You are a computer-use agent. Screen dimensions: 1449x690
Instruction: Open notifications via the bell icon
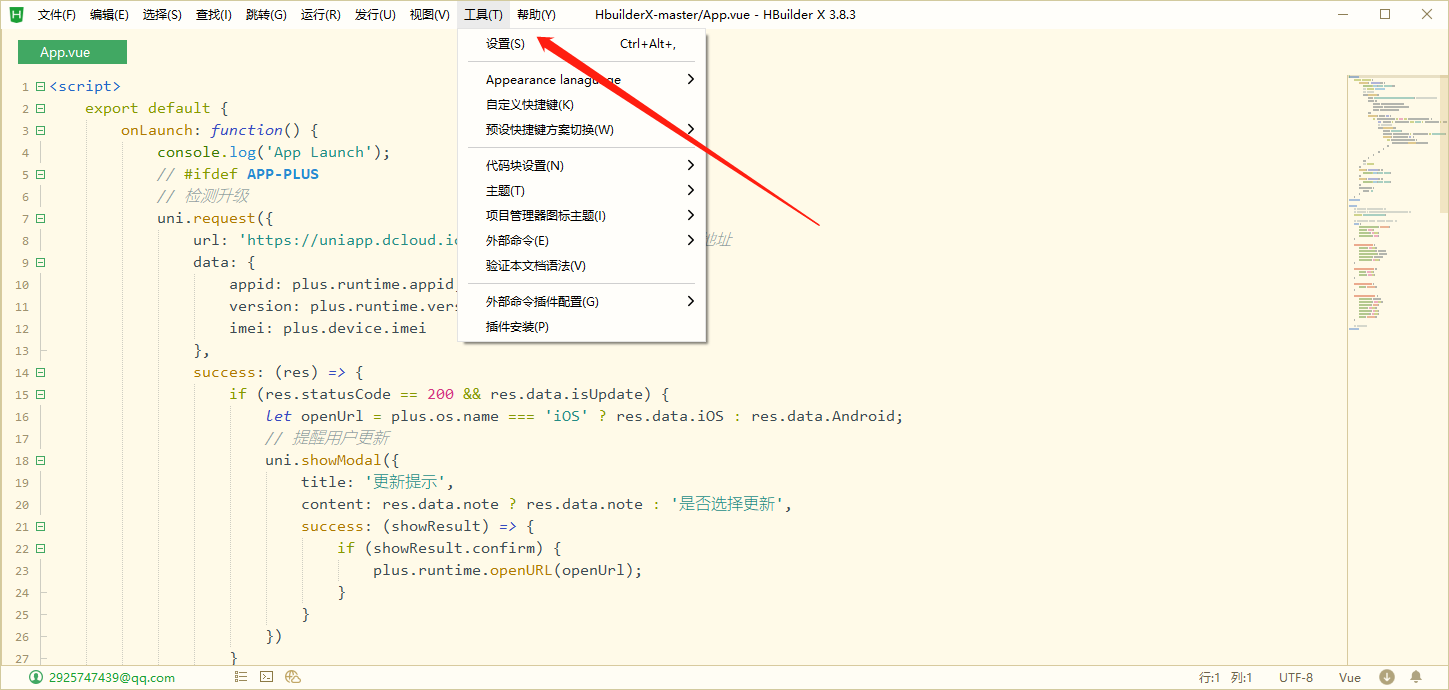pos(1416,677)
